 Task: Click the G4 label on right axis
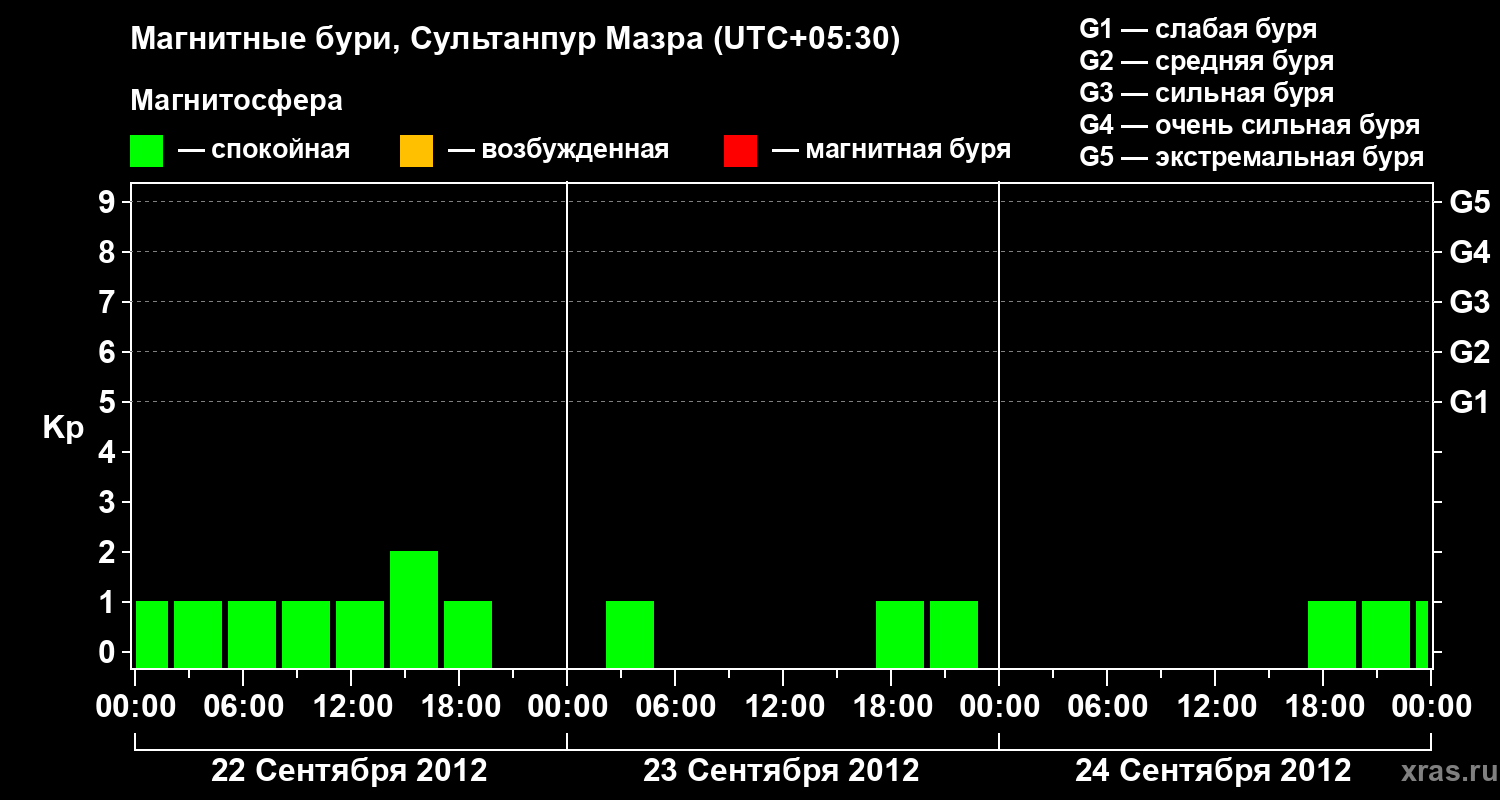click(1470, 253)
